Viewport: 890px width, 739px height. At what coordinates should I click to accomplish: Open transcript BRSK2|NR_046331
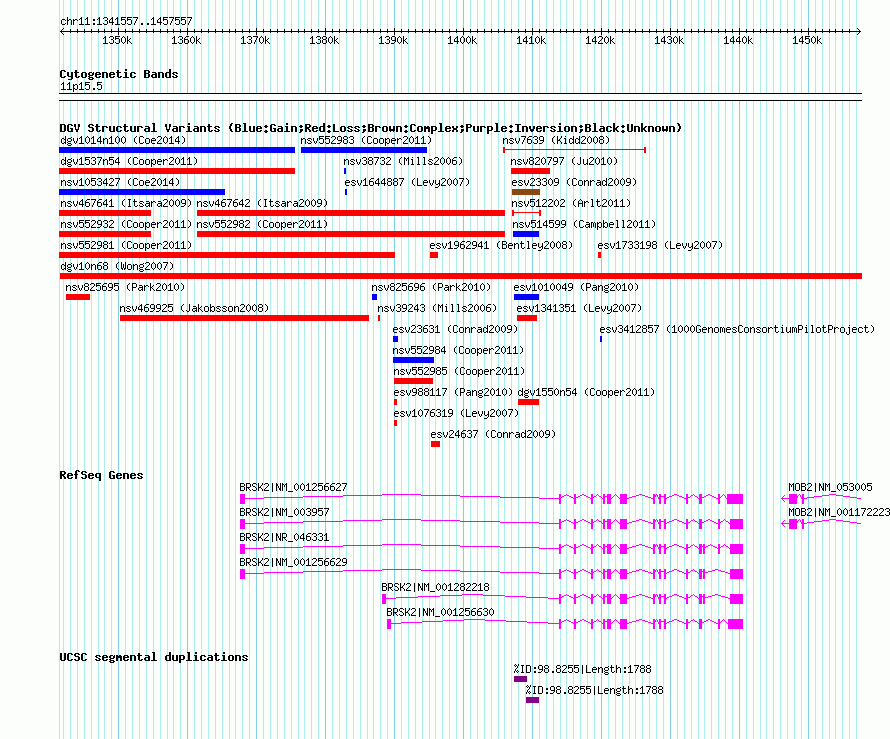tap(284, 537)
